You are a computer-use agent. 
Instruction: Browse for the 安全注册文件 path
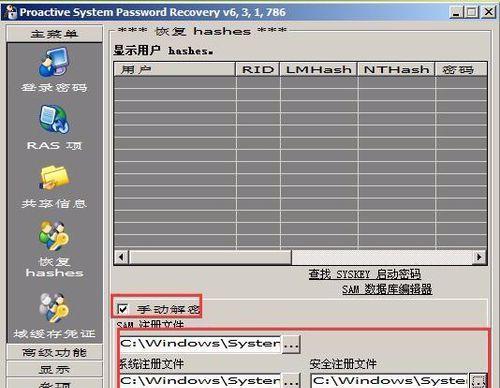478,381
